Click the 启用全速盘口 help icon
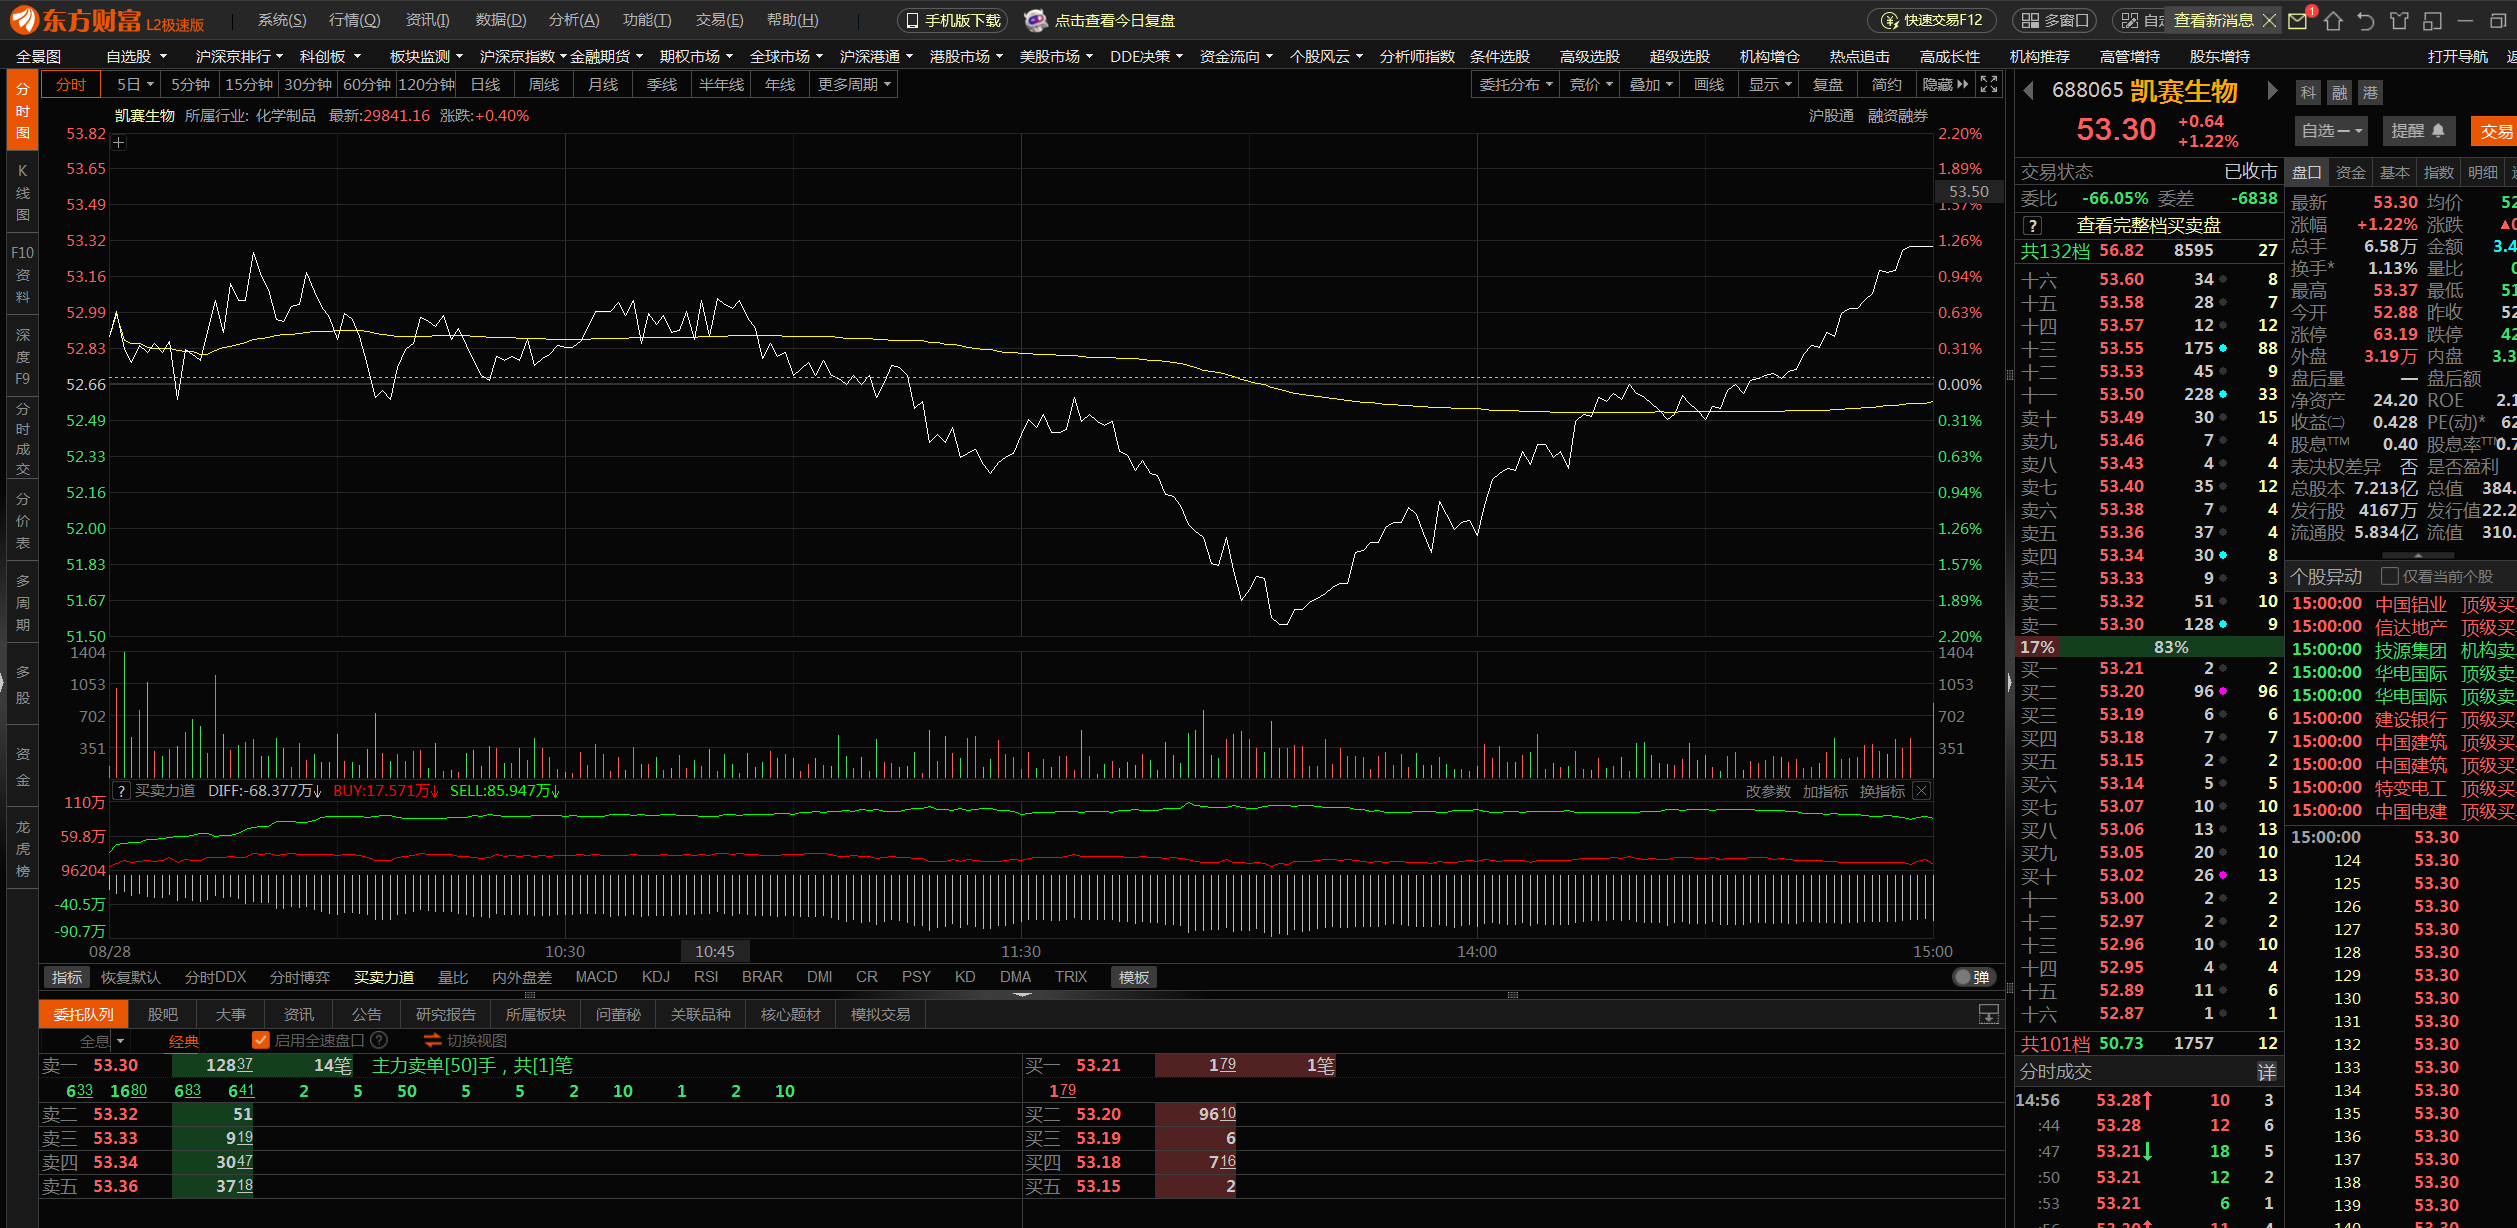This screenshot has width=2517, height=1228. [x=379, y=1040]
